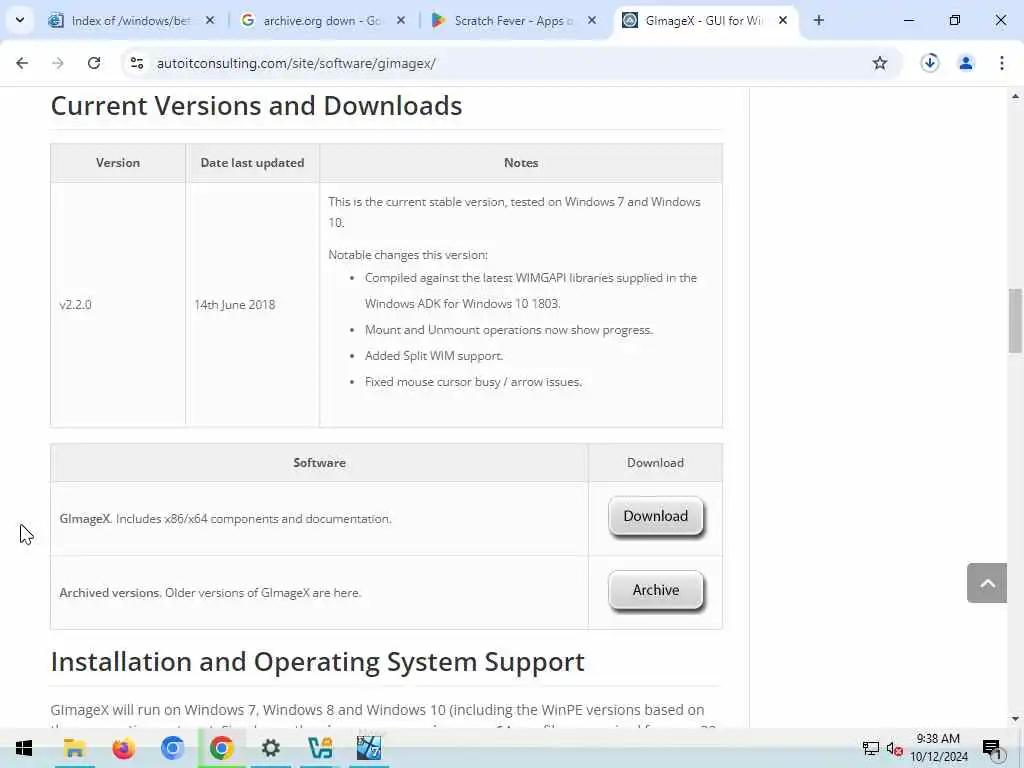This screenshot has width=1024, height=768.
Task: Open network status in system tray
Action: 871,748
